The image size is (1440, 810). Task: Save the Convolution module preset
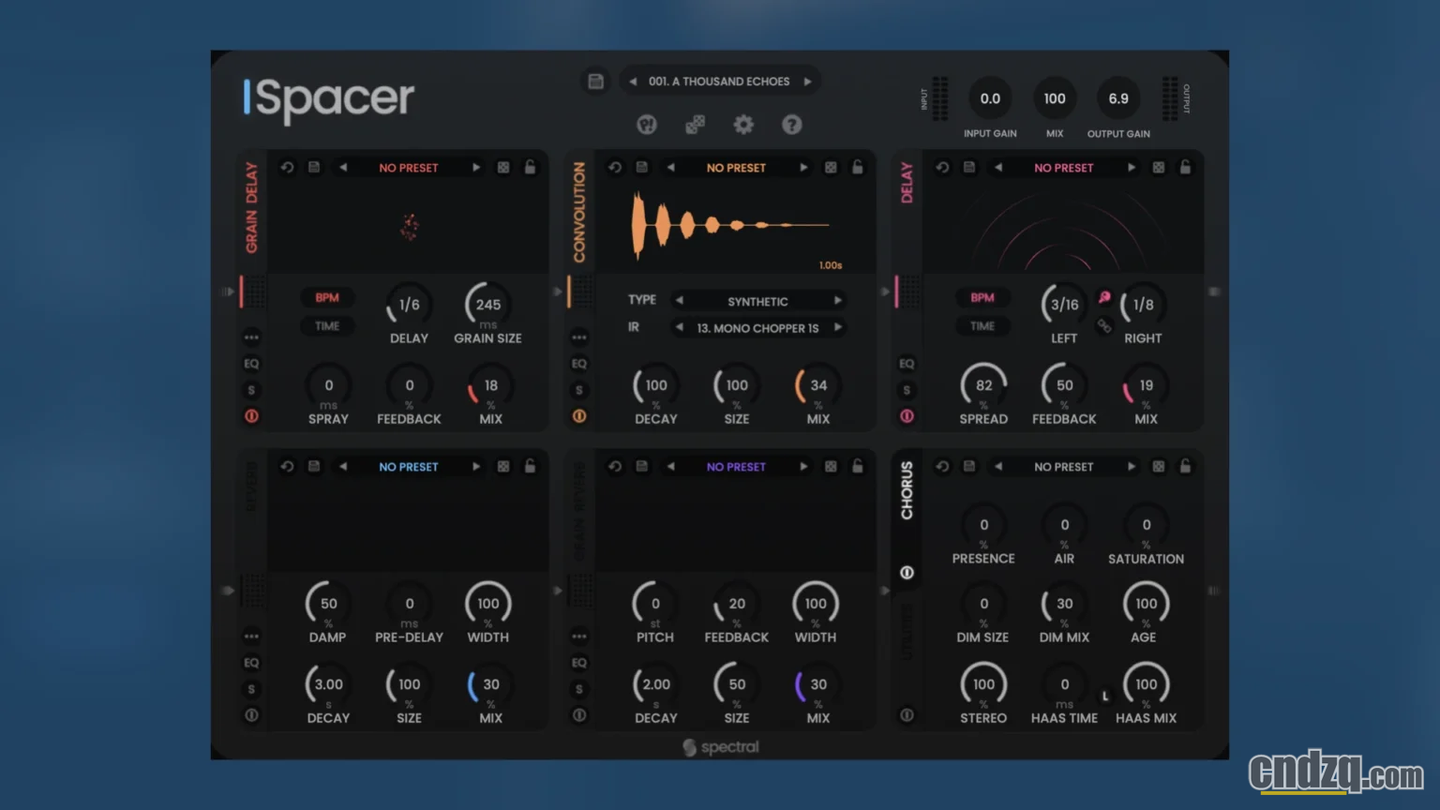(x=642, y=167)
